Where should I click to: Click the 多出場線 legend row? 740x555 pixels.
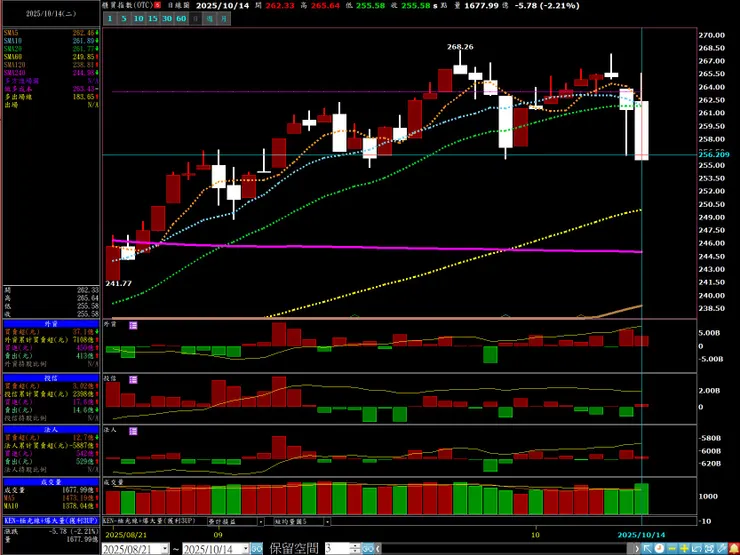click(x=51, y=97)
